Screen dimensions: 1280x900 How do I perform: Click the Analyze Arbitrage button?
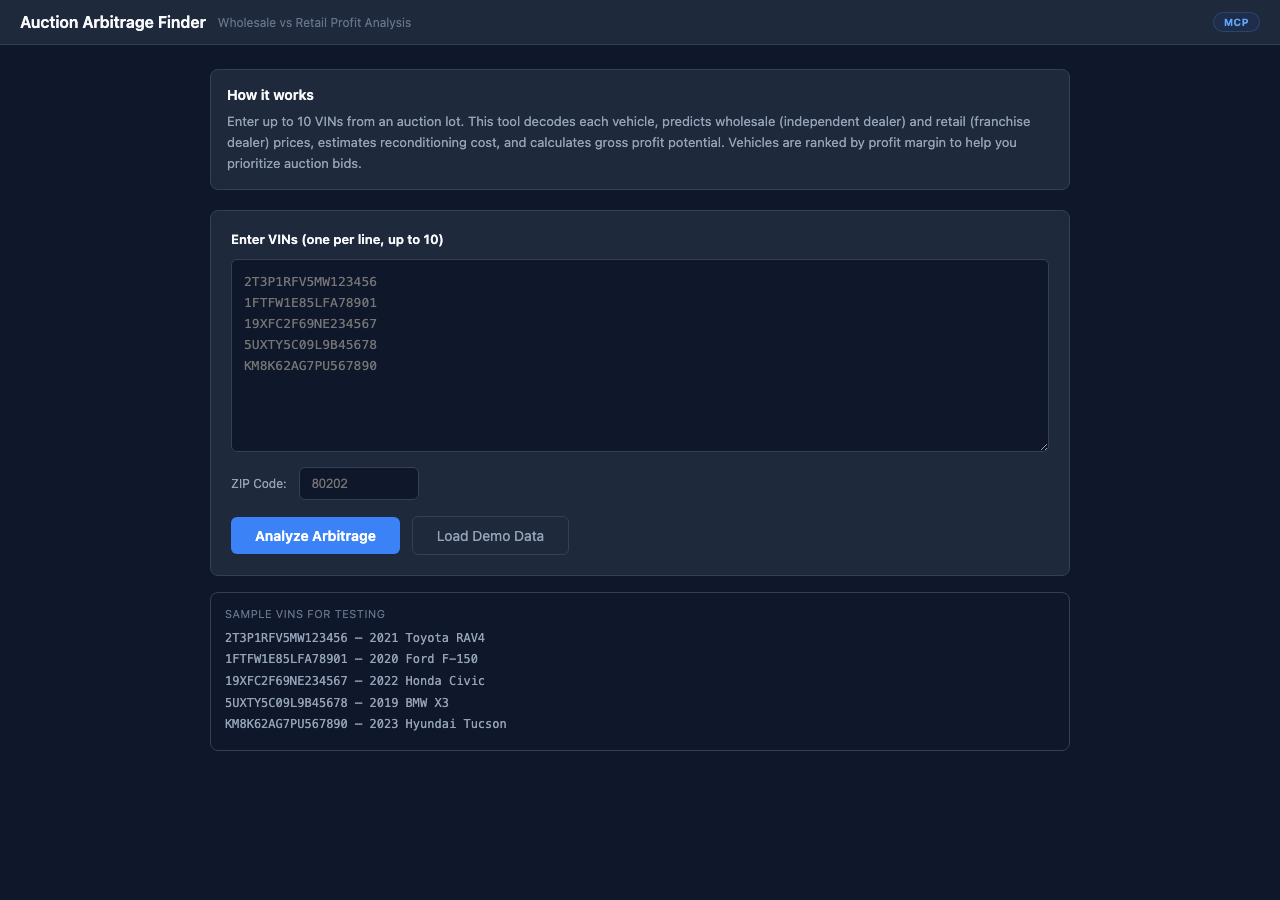(315, 535)
